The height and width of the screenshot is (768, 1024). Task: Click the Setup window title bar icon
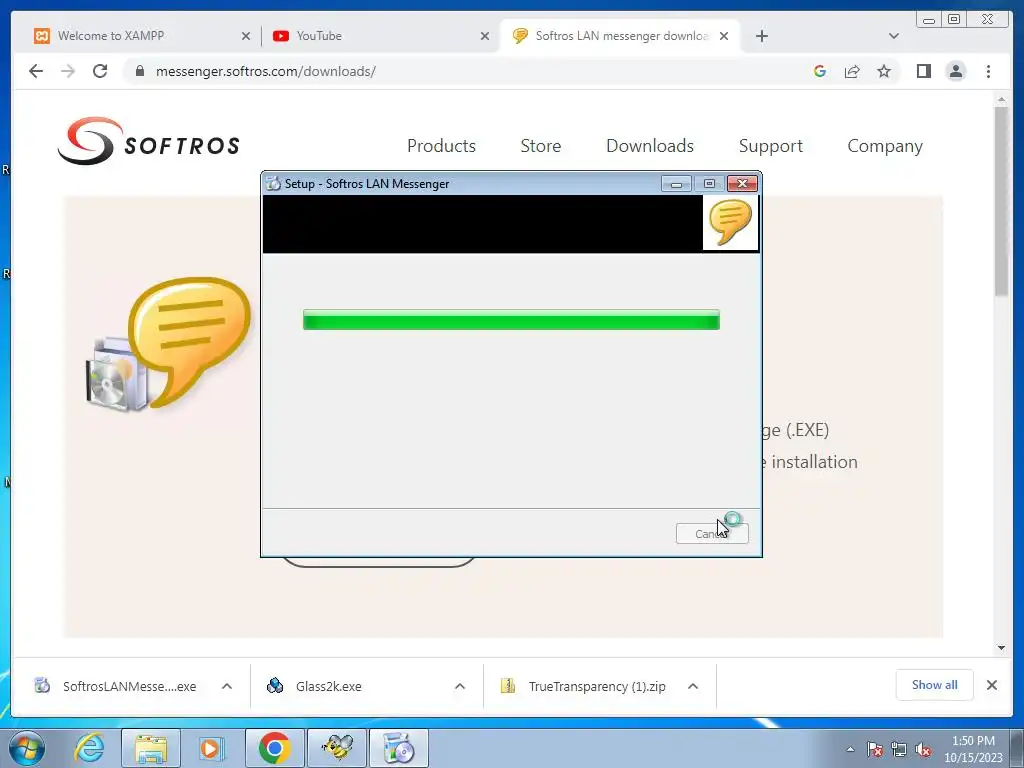pyautogui.click(x=274, y=184)
